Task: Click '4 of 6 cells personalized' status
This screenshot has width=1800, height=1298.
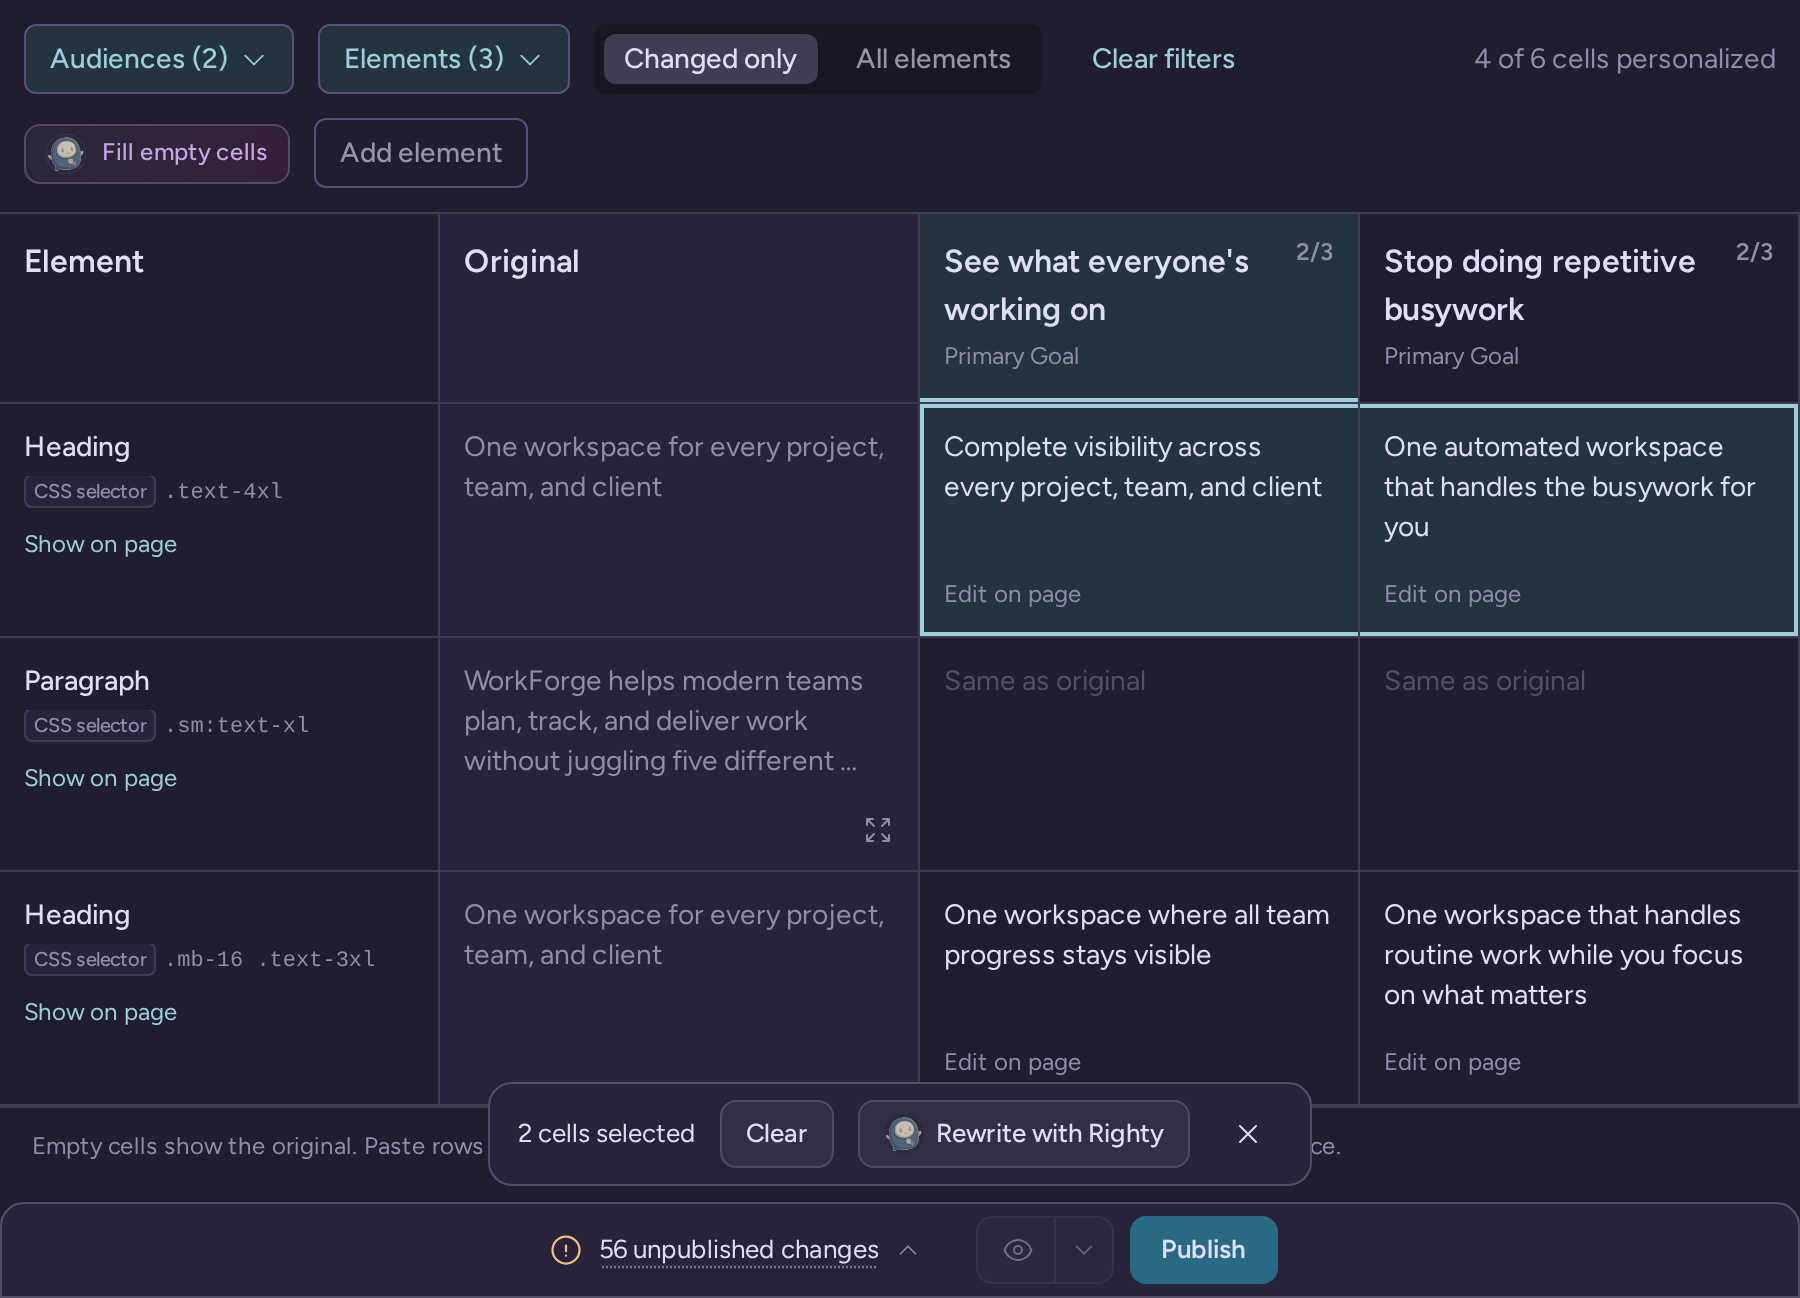Action: [x=1625, y=59]
